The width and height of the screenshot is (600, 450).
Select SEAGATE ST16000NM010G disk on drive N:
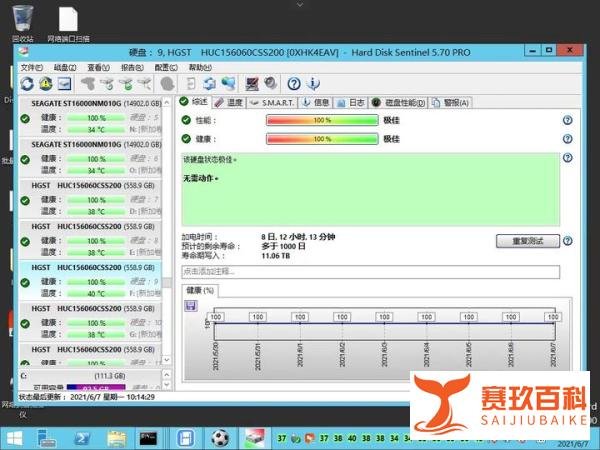pos(91,116)
